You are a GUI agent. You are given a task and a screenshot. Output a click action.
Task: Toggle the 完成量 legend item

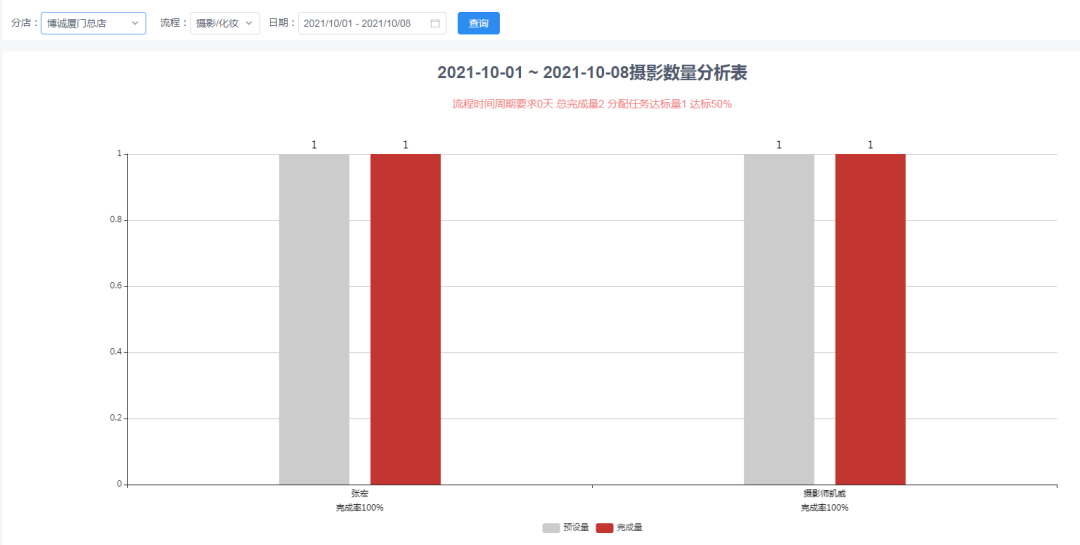click(x=619, y=528)
